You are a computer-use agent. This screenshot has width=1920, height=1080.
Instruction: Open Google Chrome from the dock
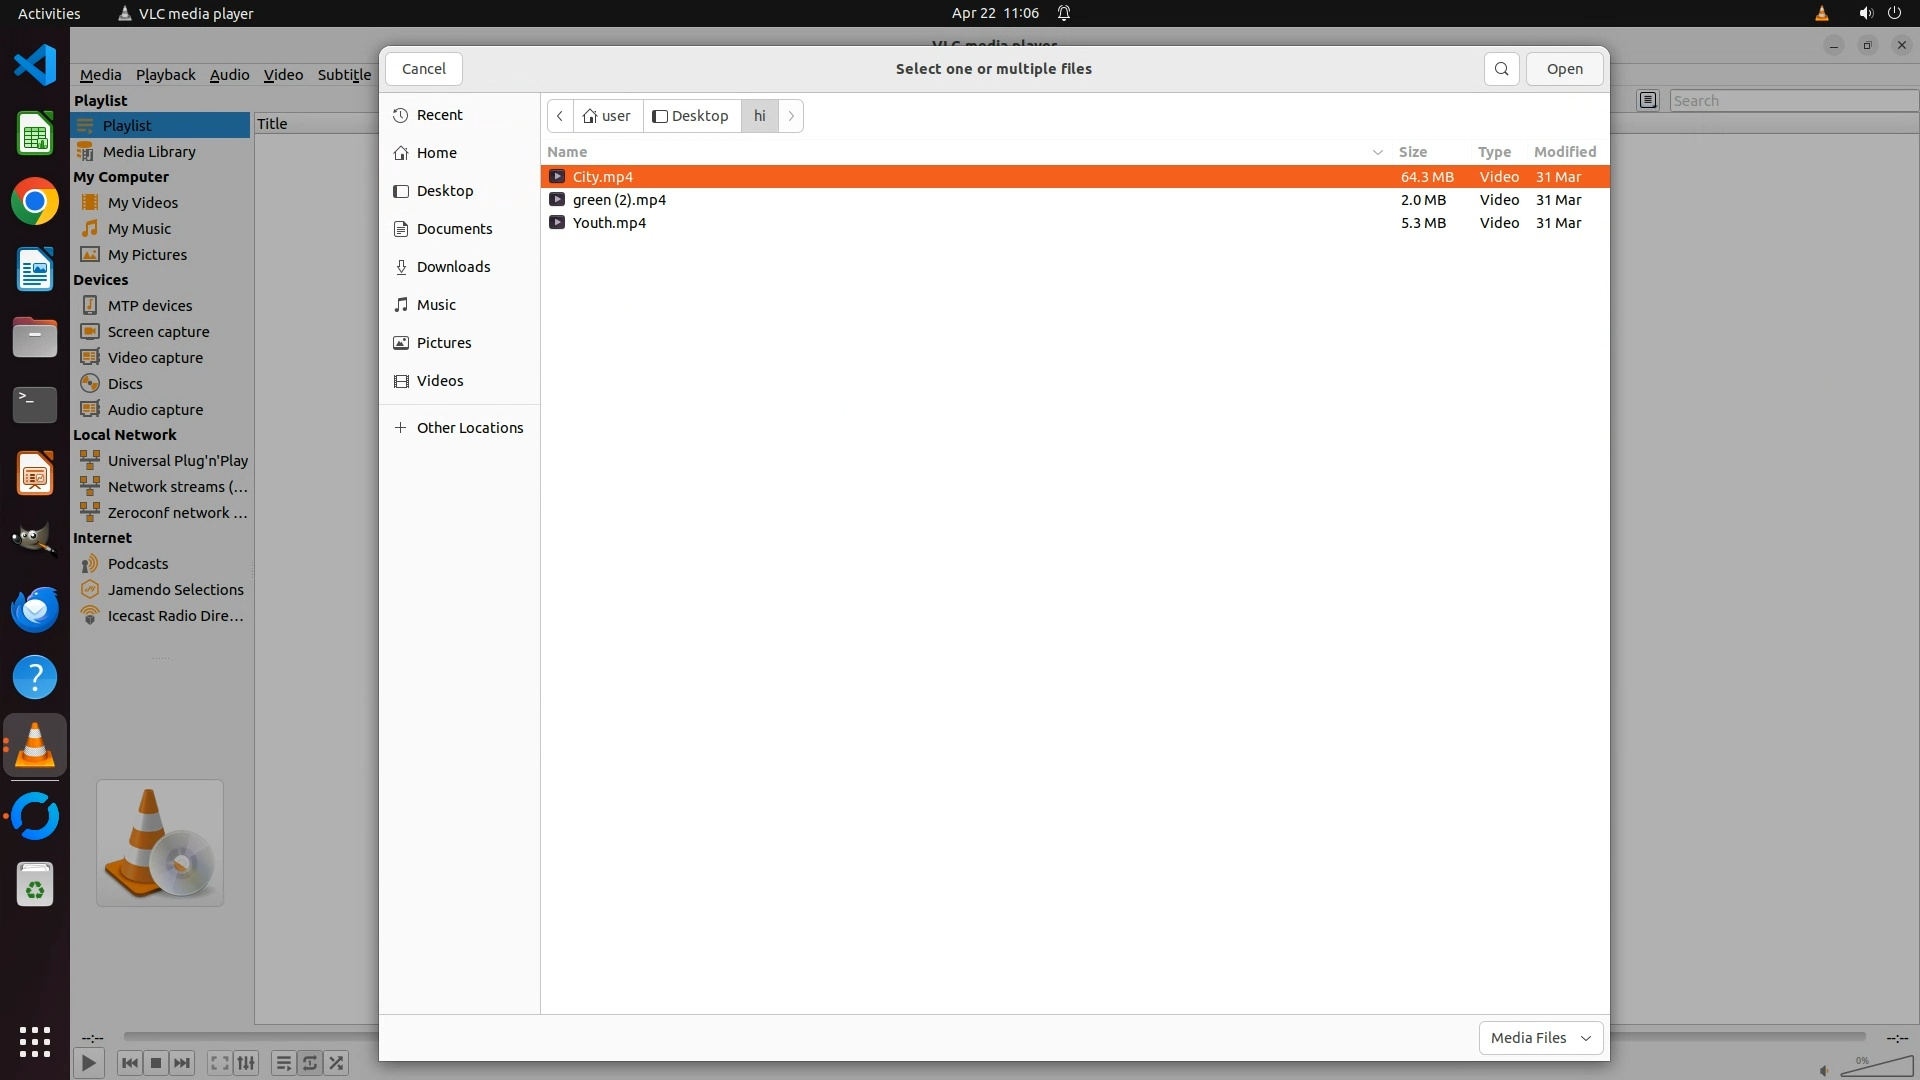click(x=35, y=202)
